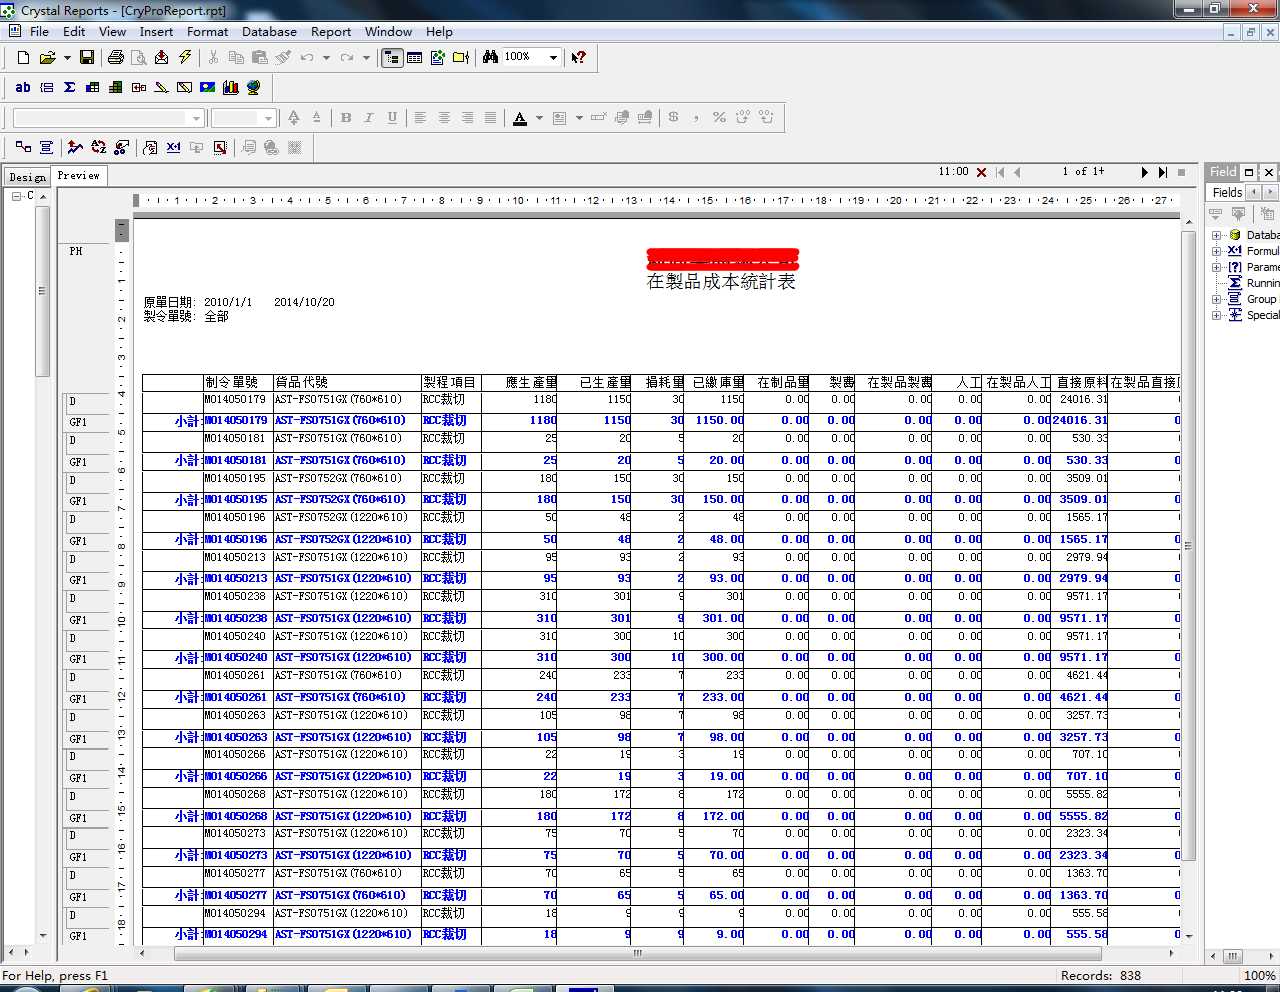Toggle Bold formatting
Screen dimensions: 1280x992
[x=346, y=117]
